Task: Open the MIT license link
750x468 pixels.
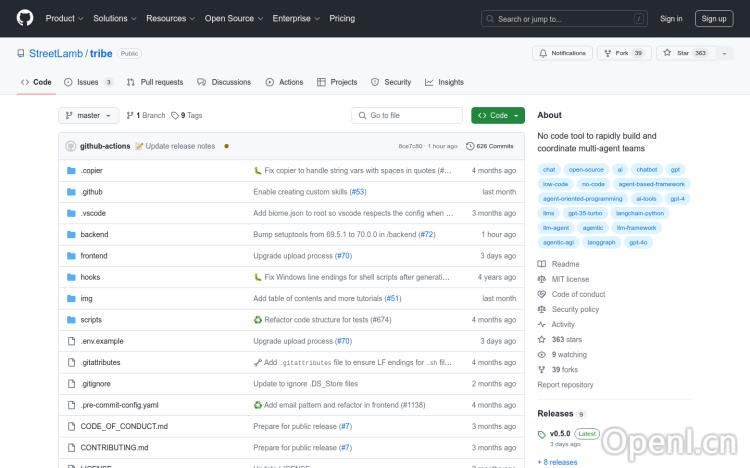Action: [x=570, y=279]
